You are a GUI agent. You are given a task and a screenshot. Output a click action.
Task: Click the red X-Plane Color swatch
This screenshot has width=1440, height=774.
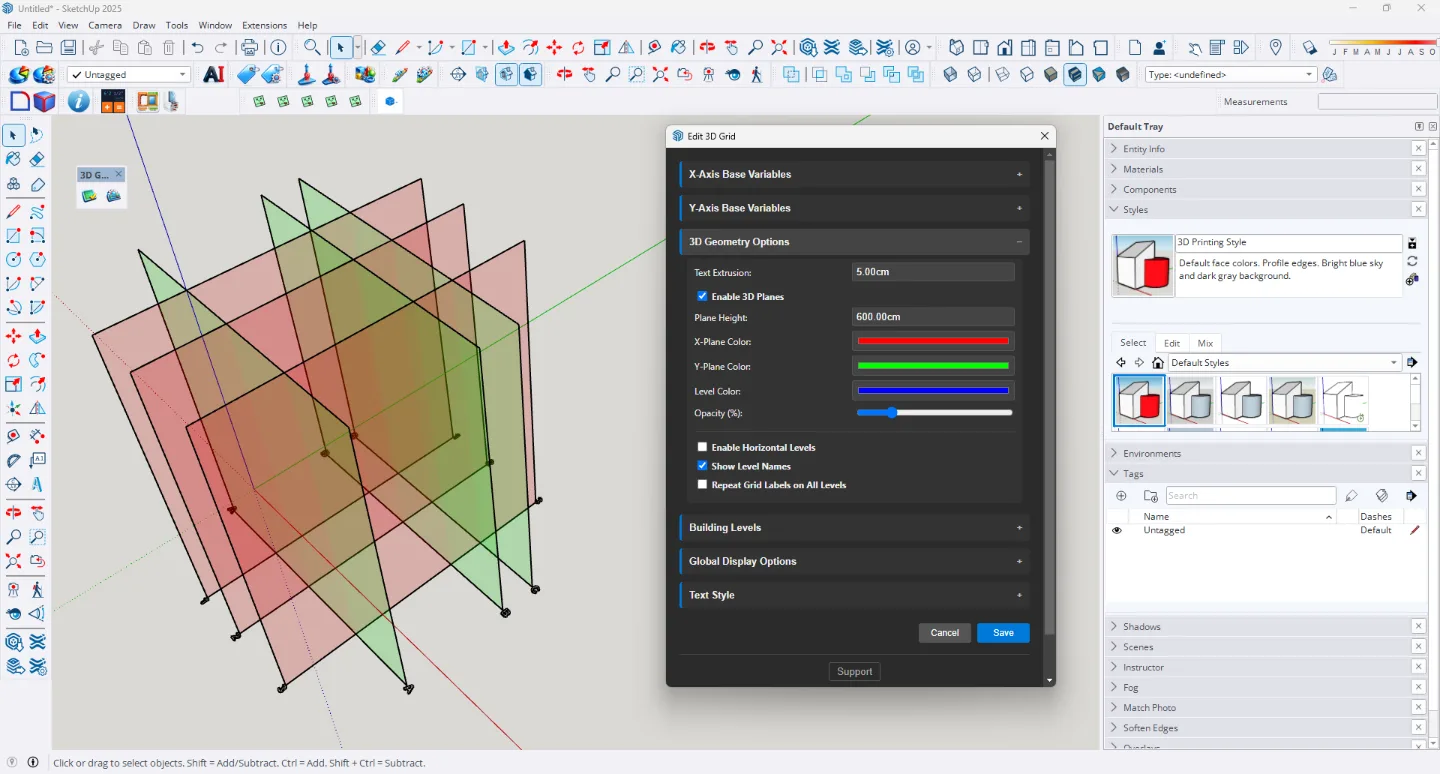[933, 341]
